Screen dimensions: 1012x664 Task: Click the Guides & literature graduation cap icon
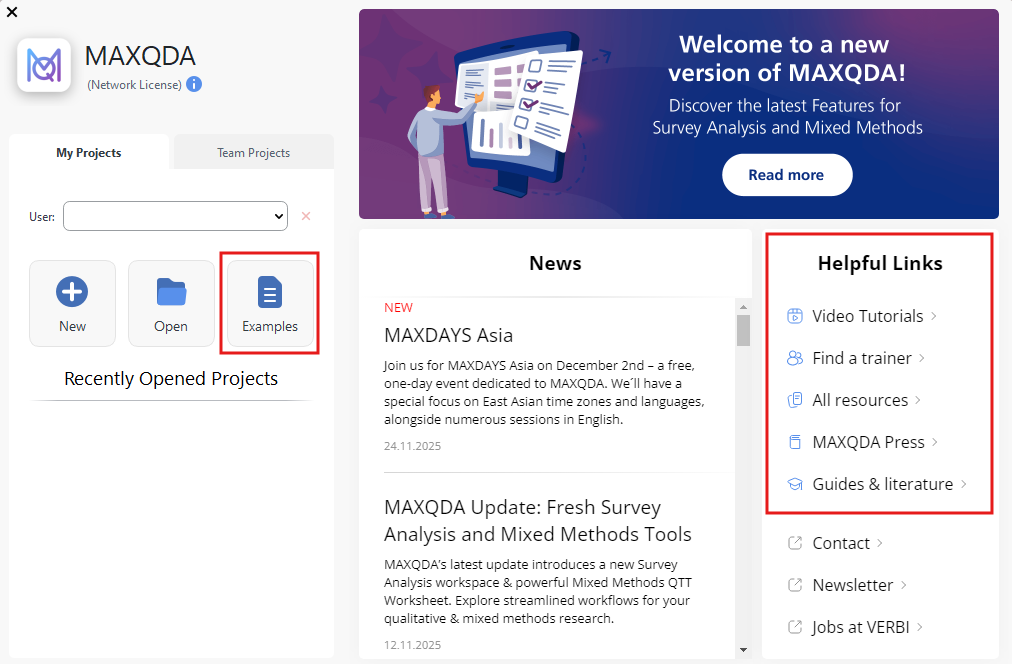click(x=795, y=484)
